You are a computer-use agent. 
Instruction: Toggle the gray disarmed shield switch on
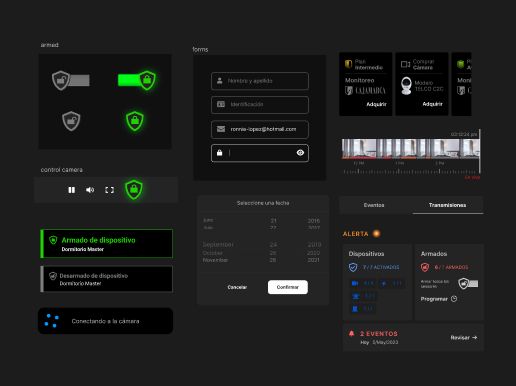[70, 80]
